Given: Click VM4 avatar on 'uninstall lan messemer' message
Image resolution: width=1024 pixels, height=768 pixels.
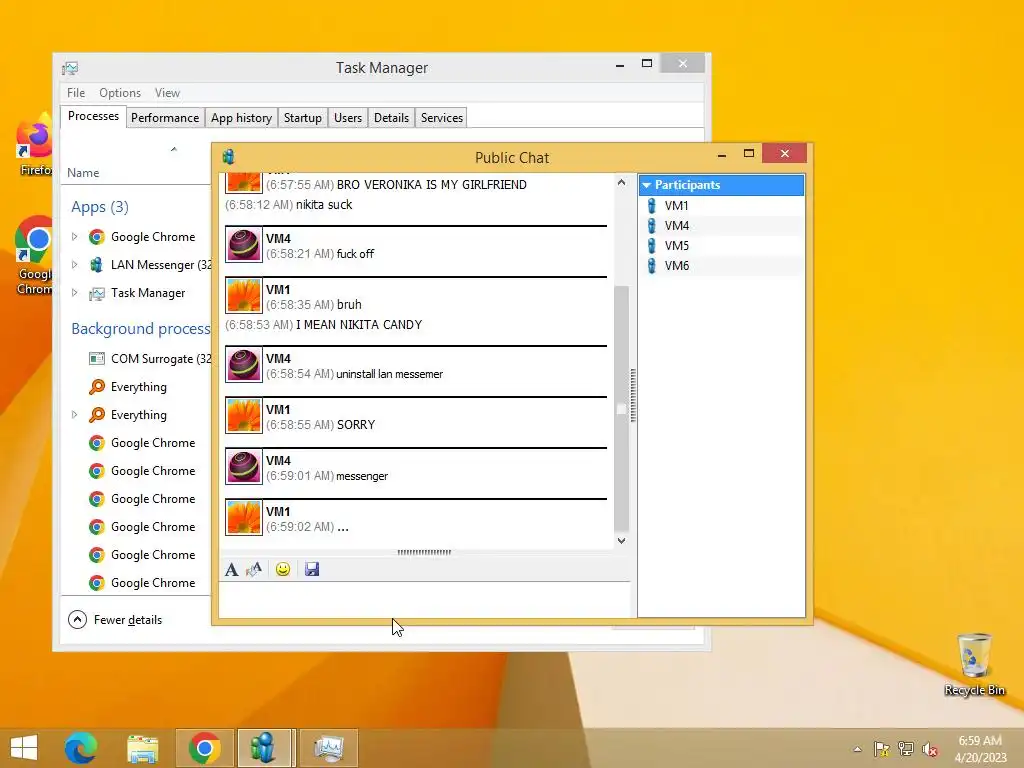Looking at the screenshot, I should coord(244,365).
